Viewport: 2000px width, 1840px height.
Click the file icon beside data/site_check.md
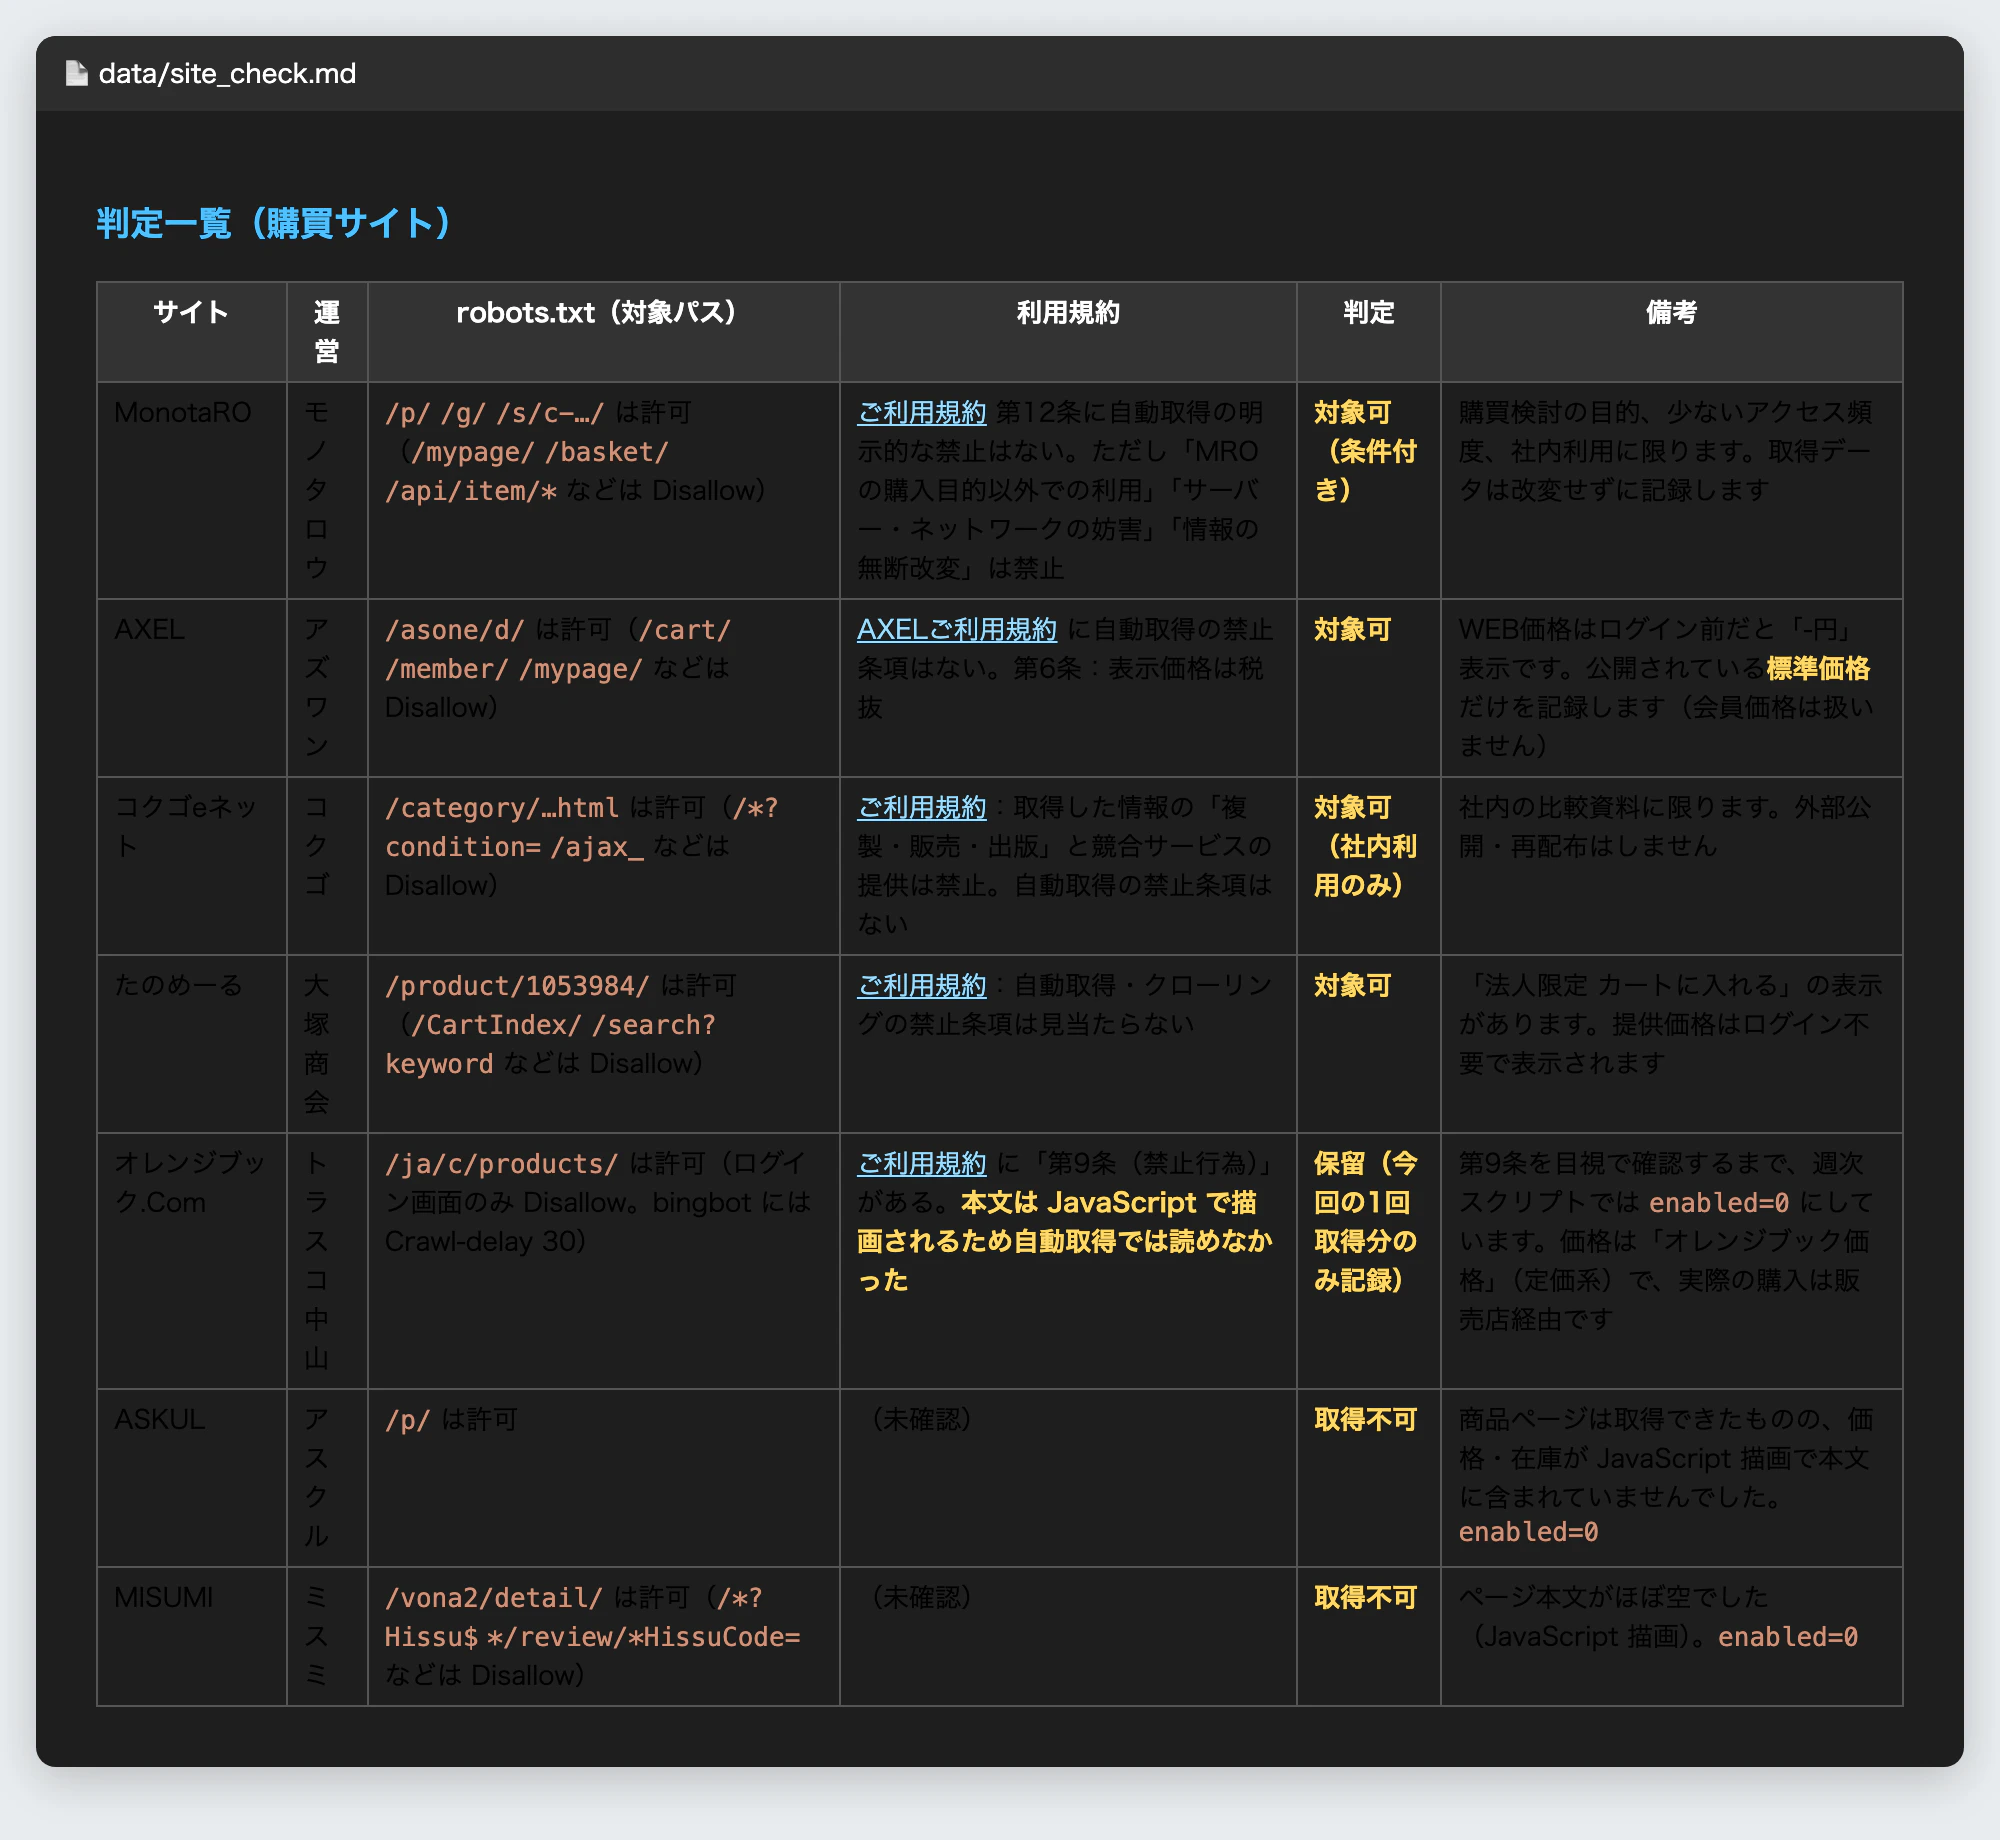(77, 73)
